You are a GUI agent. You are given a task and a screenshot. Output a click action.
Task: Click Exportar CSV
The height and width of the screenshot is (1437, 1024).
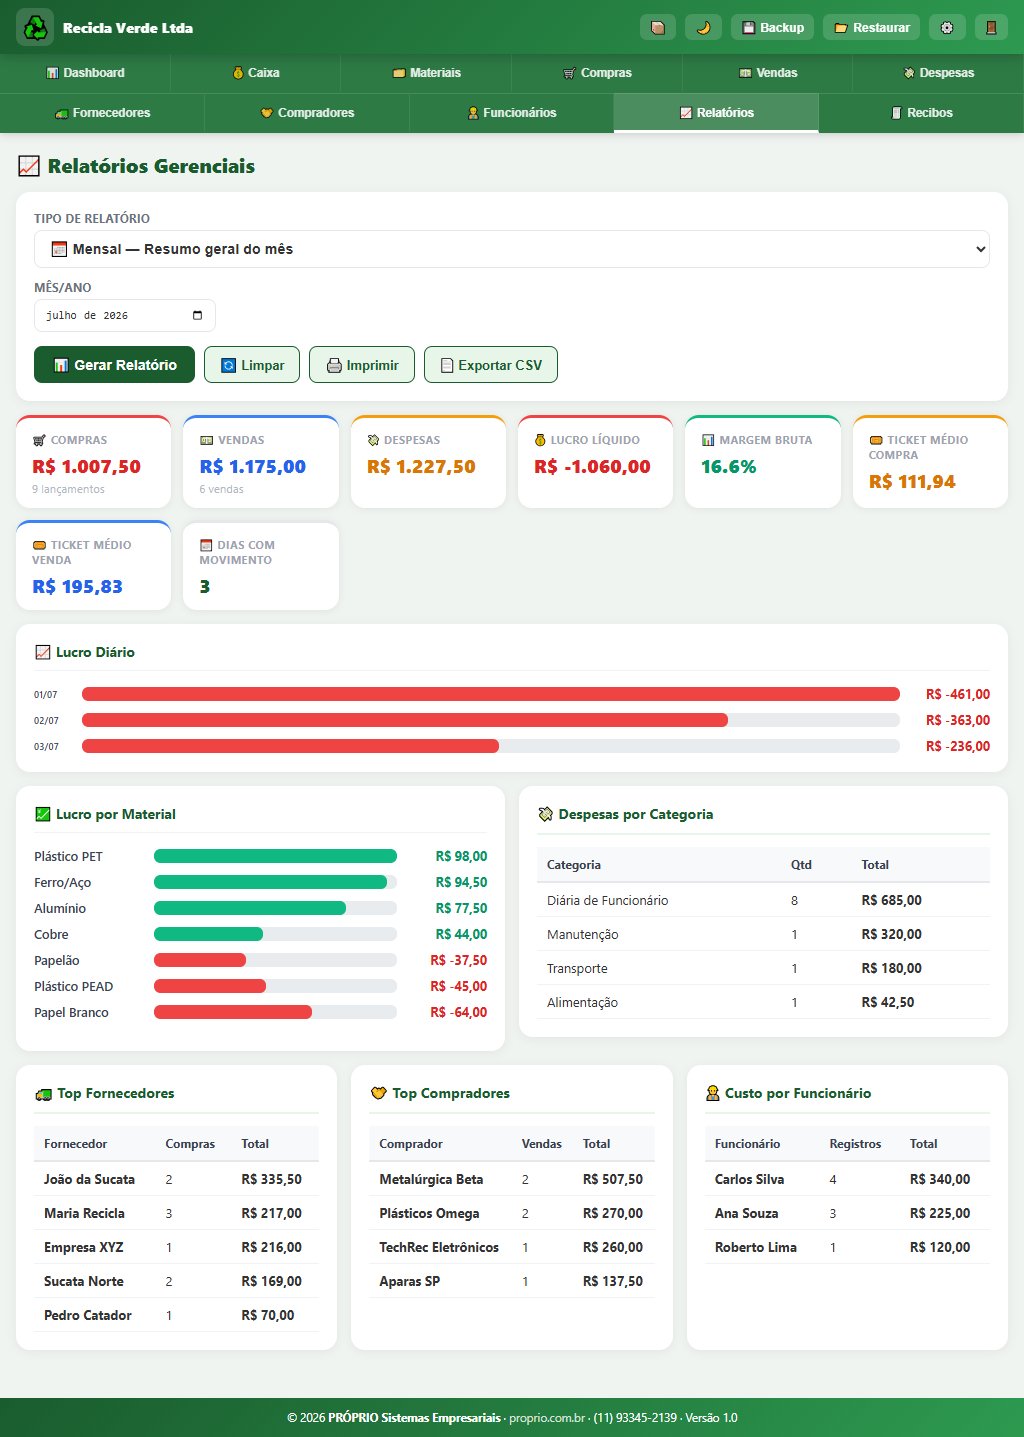491,365
